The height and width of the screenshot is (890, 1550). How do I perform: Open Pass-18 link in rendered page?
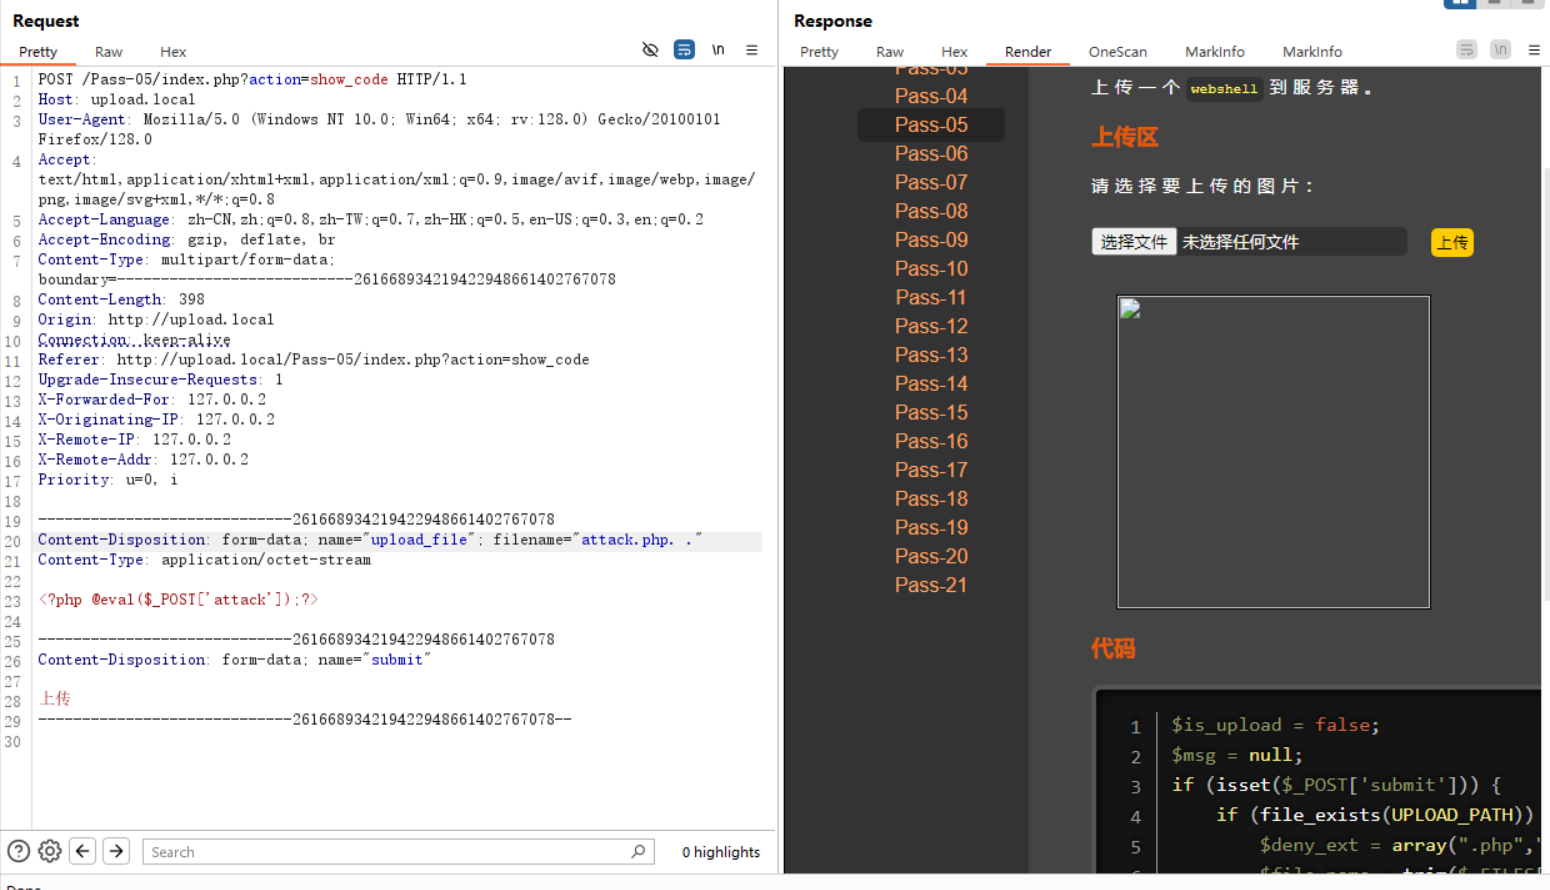(x=931, y=499)
